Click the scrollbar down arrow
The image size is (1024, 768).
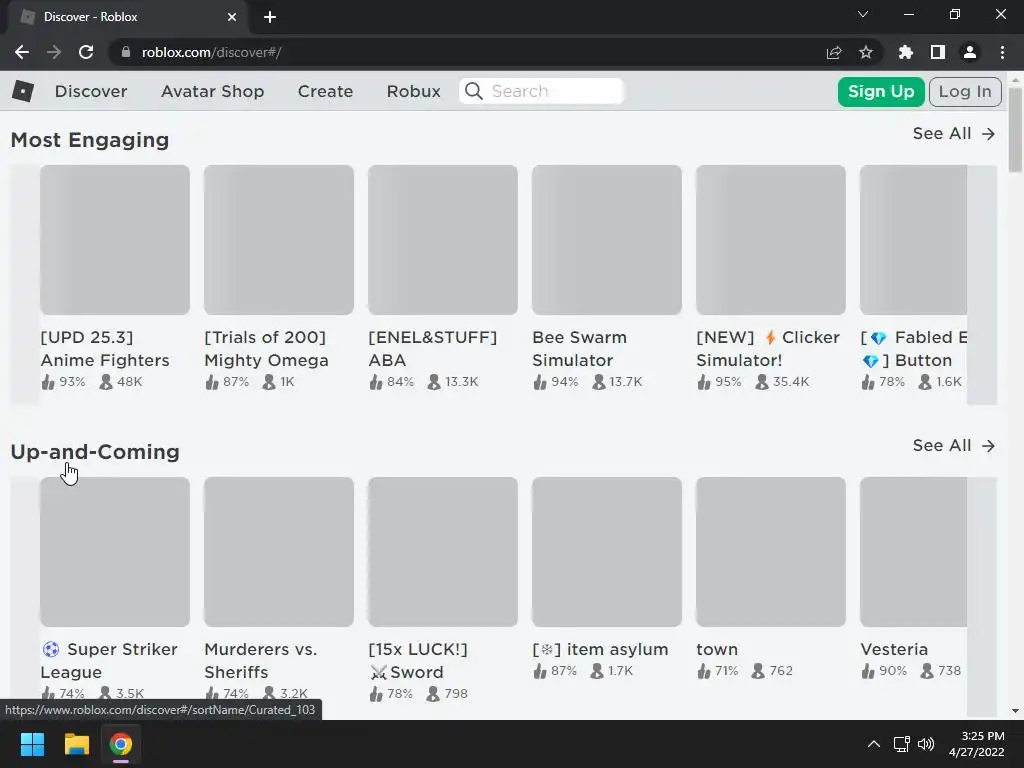[x=1015, y=711]
